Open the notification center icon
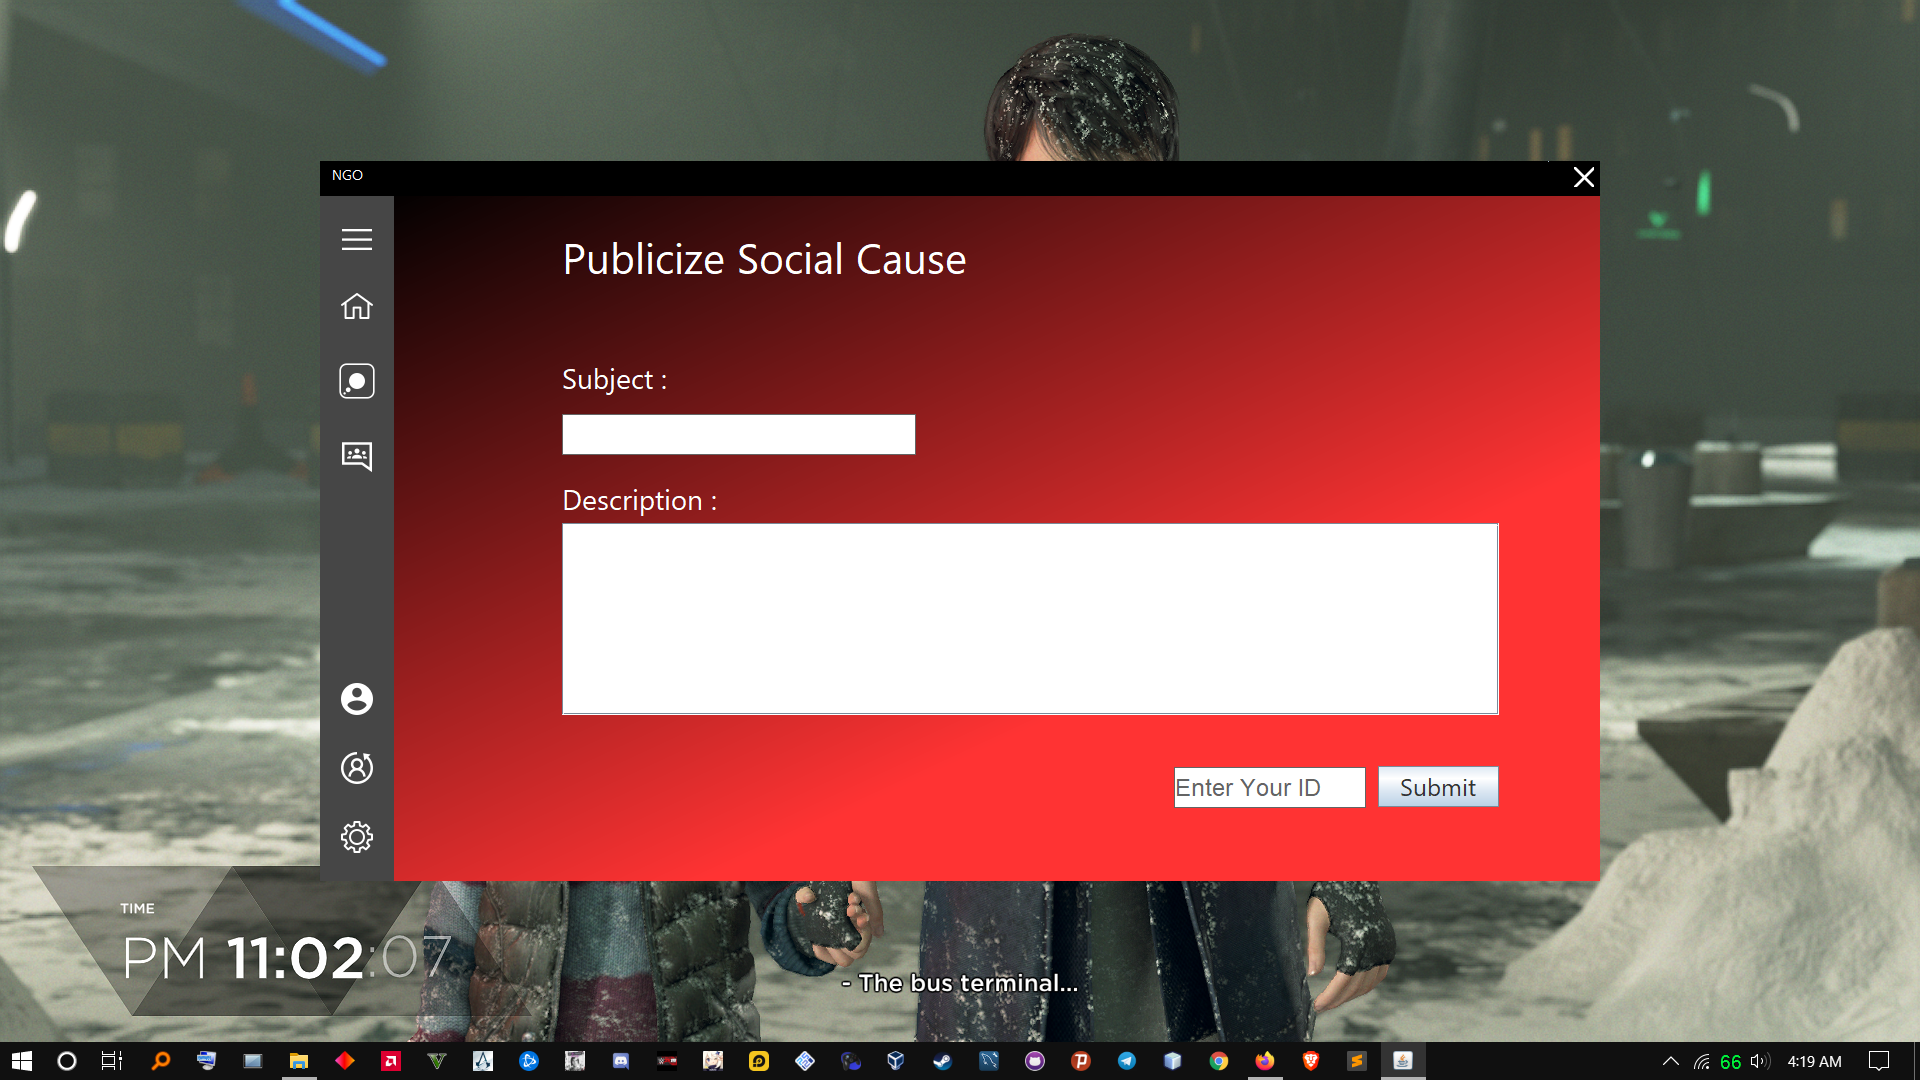1920x1080 pixels. [1878, 1061]
